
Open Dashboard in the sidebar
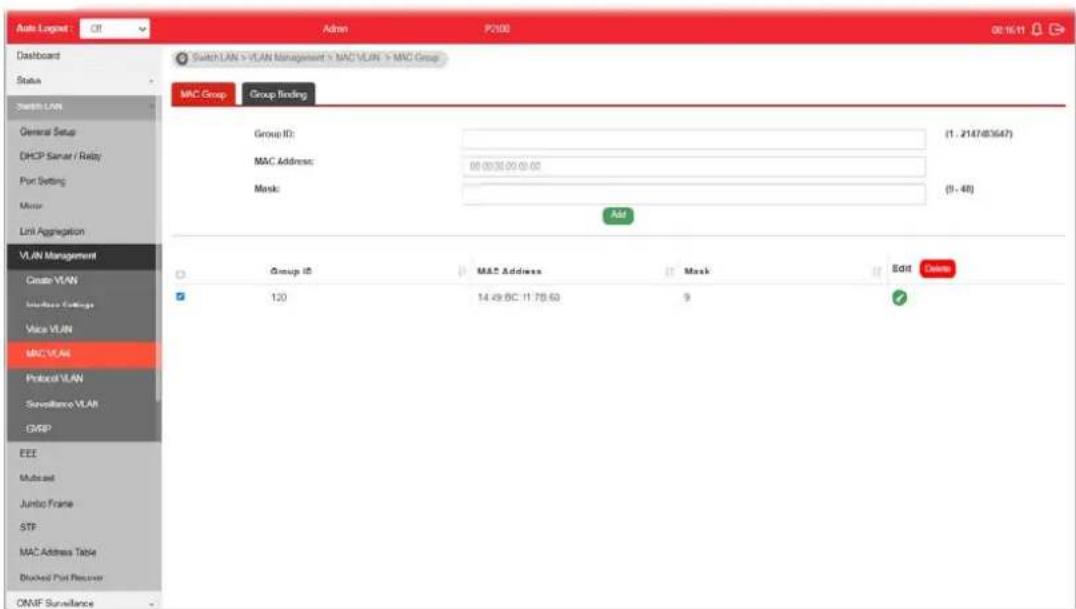38,56
